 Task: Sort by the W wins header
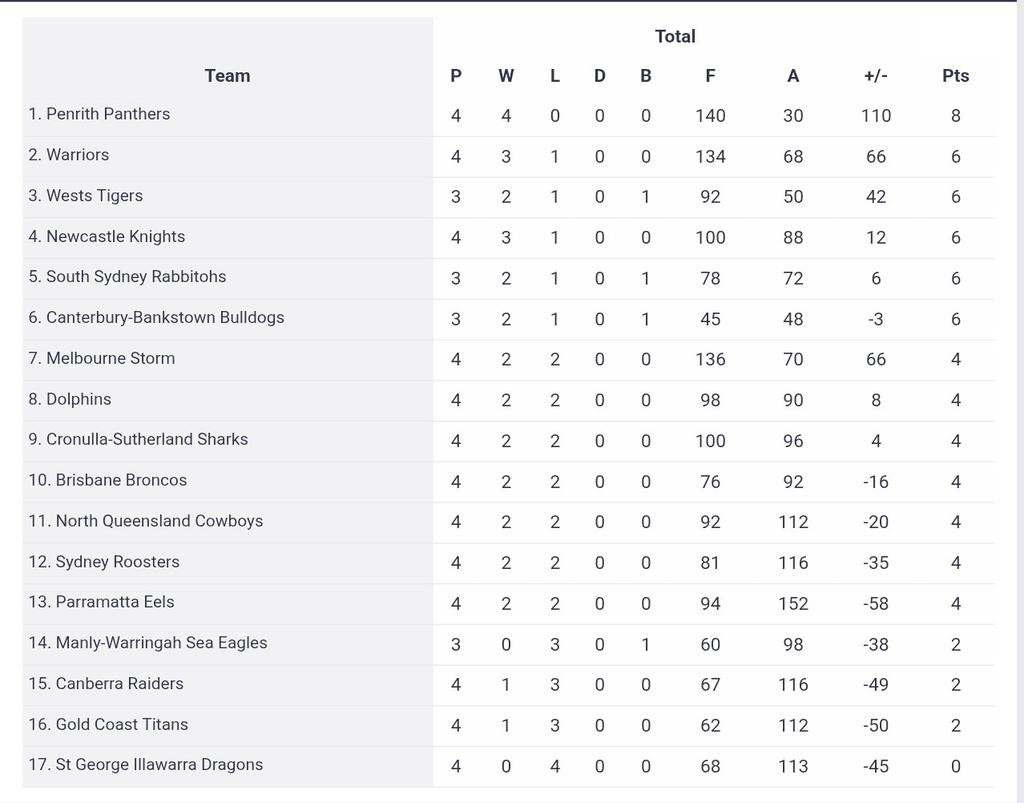point(506,76)
